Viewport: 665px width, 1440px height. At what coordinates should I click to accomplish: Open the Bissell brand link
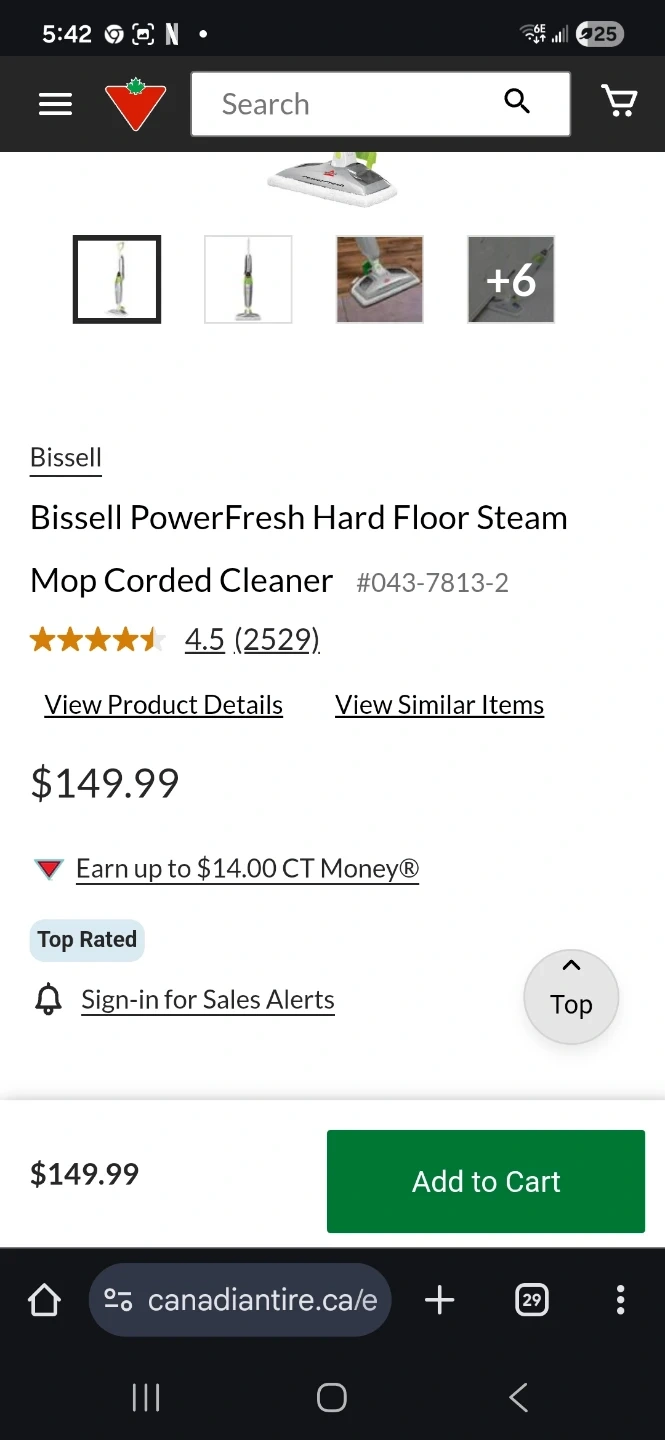66,458
